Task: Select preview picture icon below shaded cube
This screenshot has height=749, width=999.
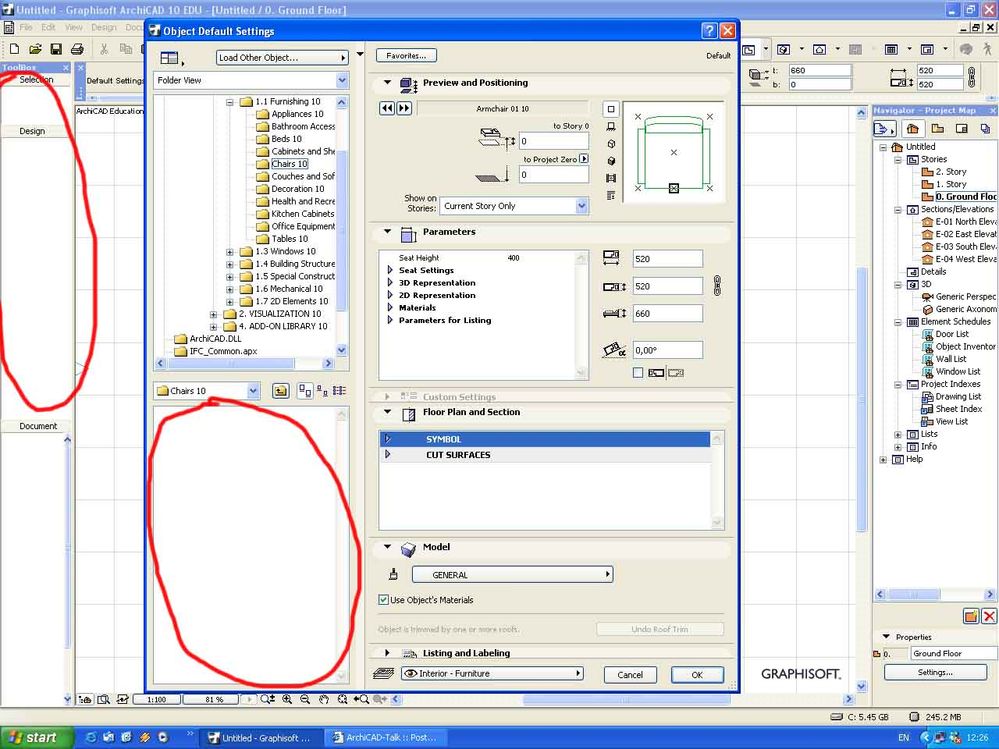Action: [x=611, y=178]
